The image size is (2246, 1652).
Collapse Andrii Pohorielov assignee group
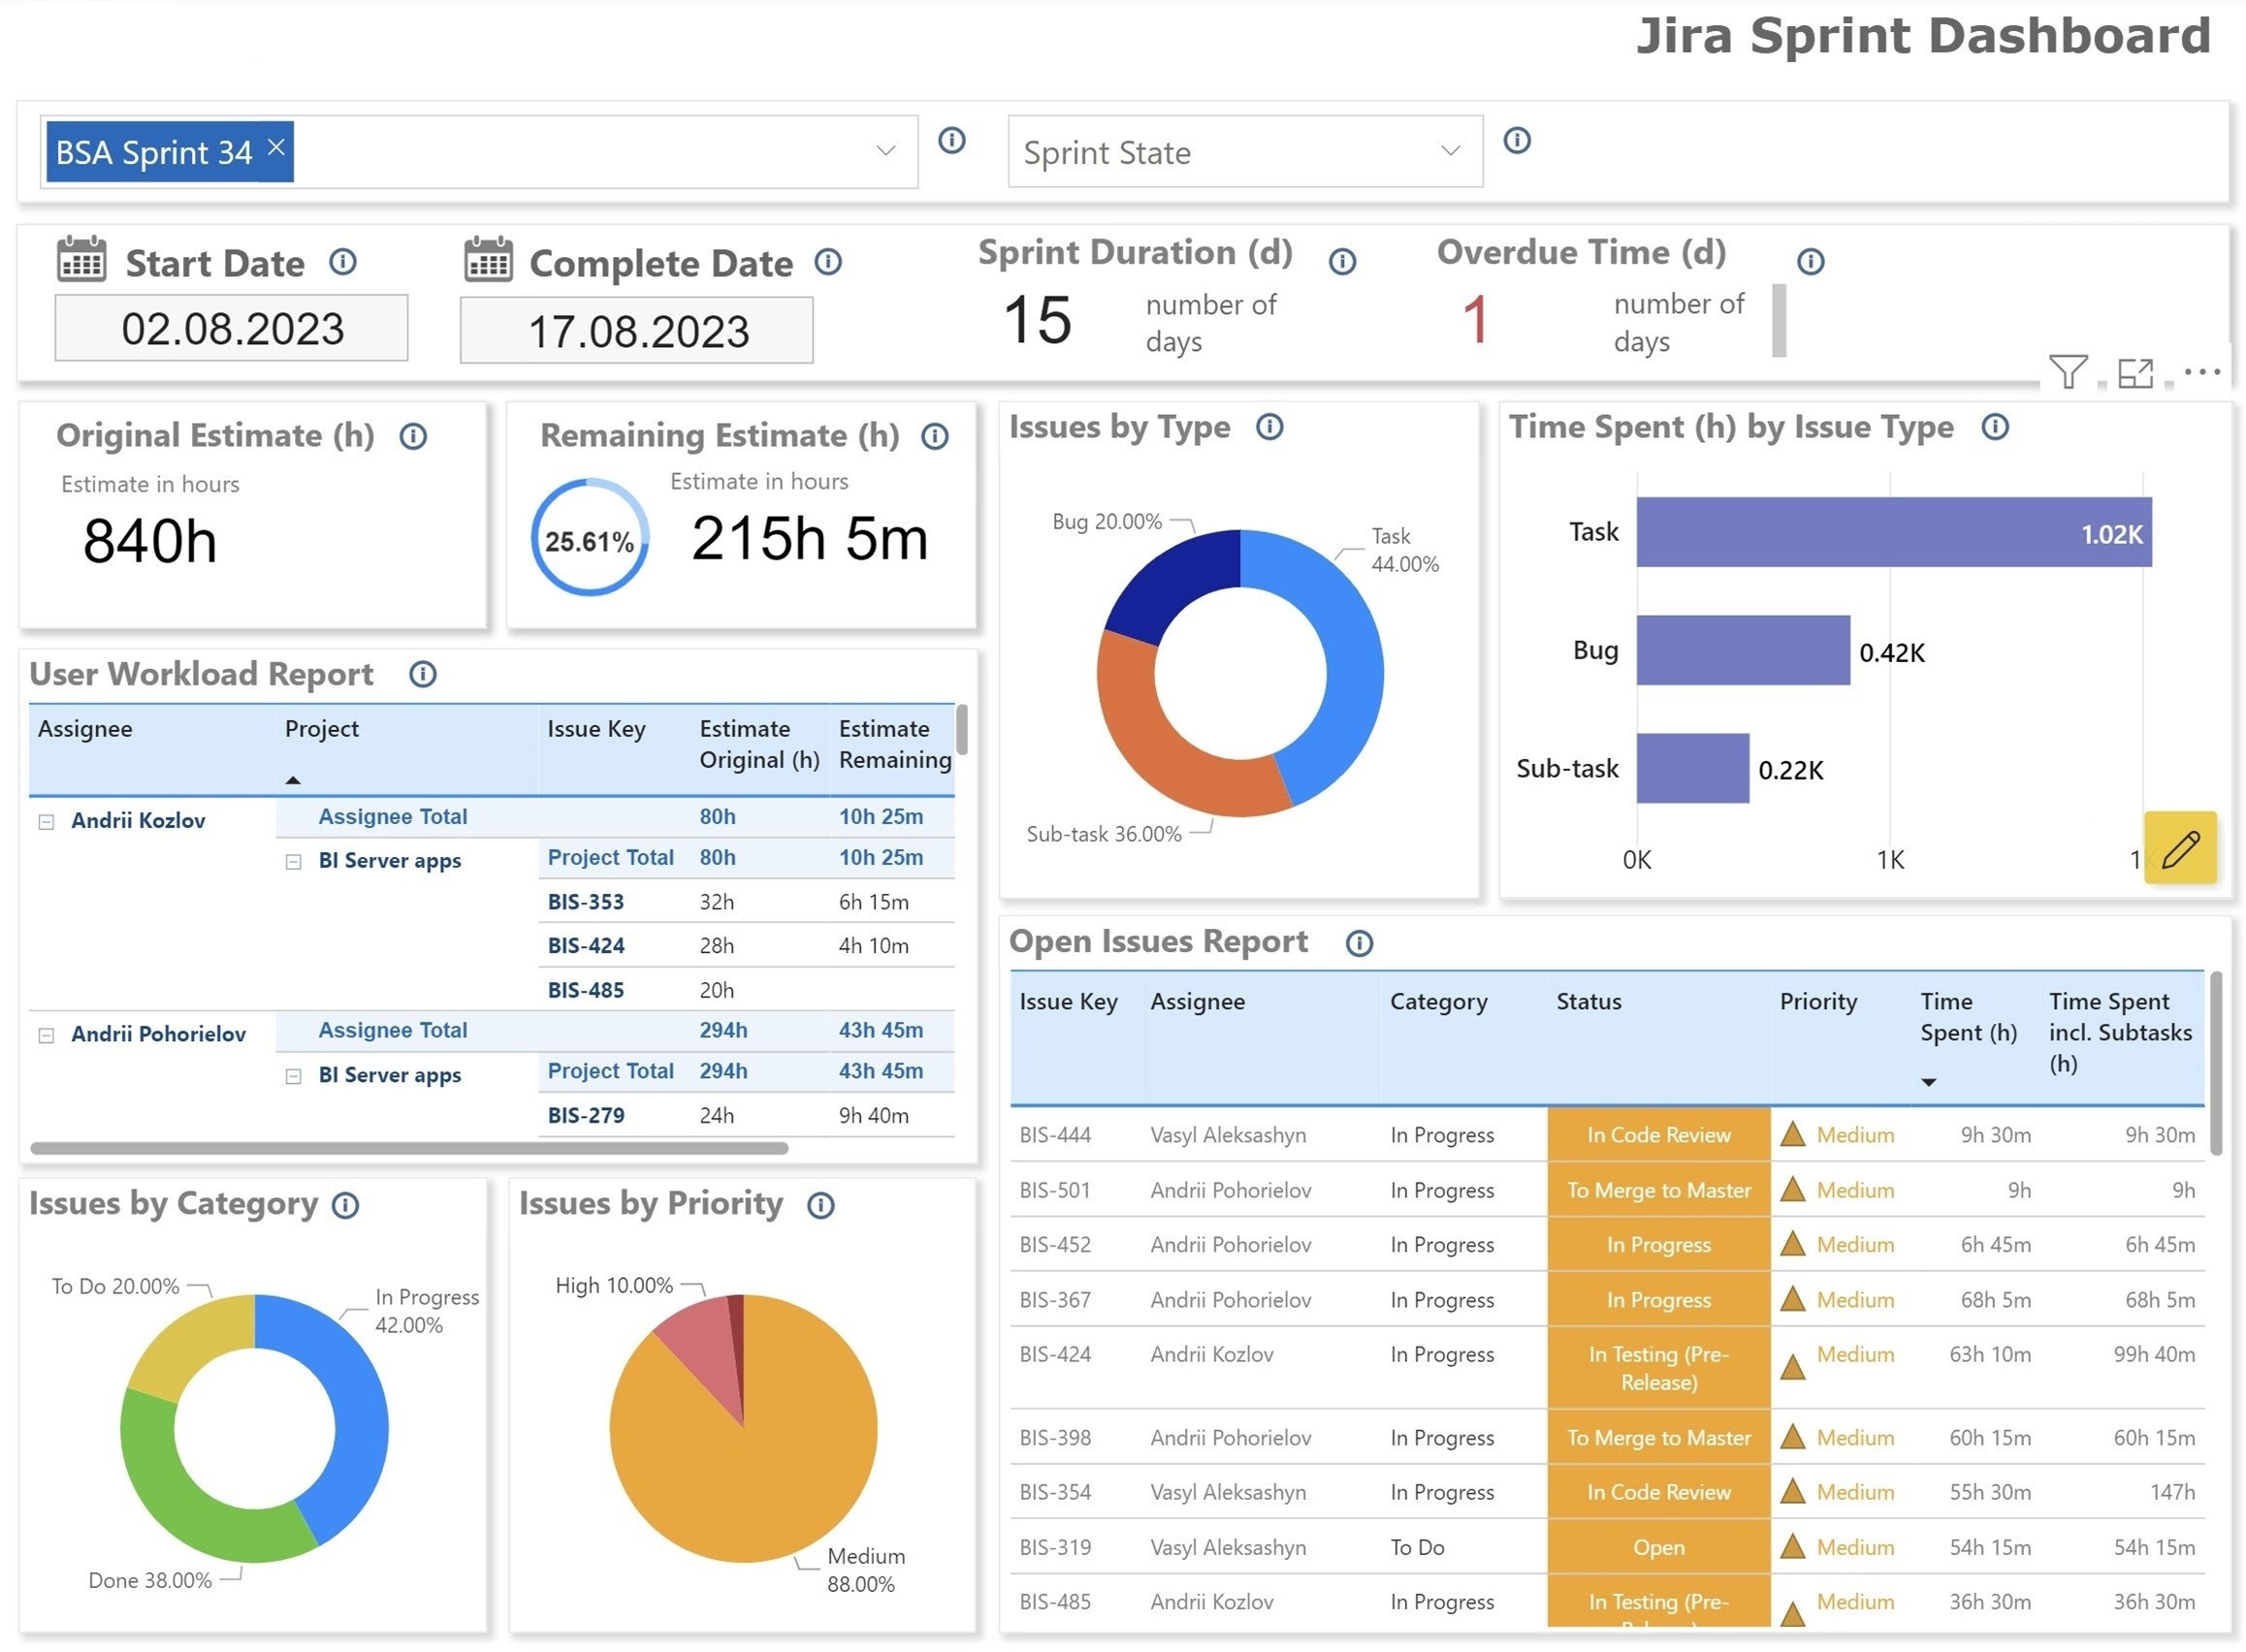(46, 1036)
